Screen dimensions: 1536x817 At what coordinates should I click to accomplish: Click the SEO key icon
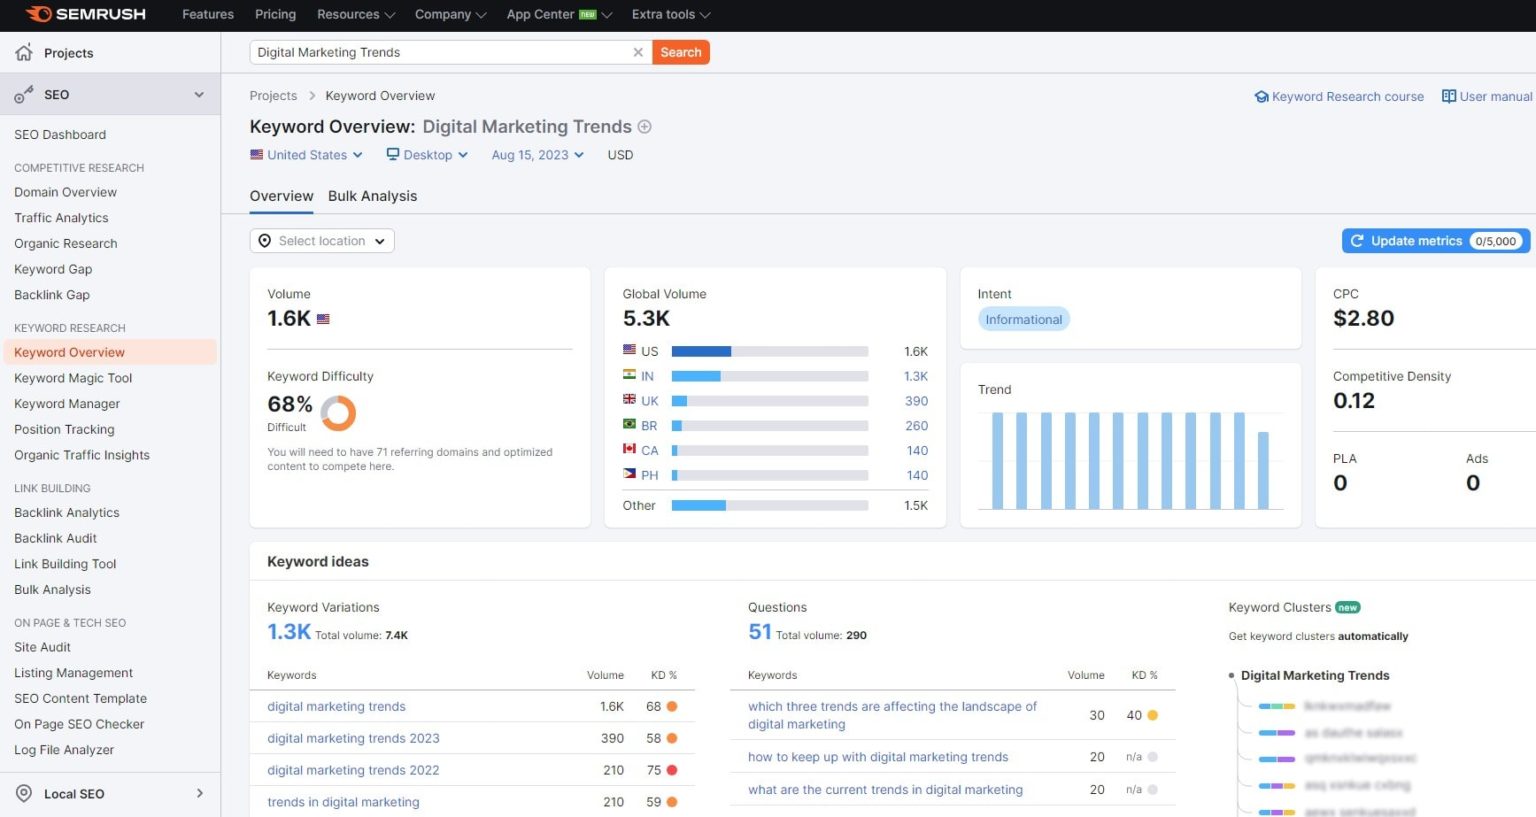click(23, 95)
